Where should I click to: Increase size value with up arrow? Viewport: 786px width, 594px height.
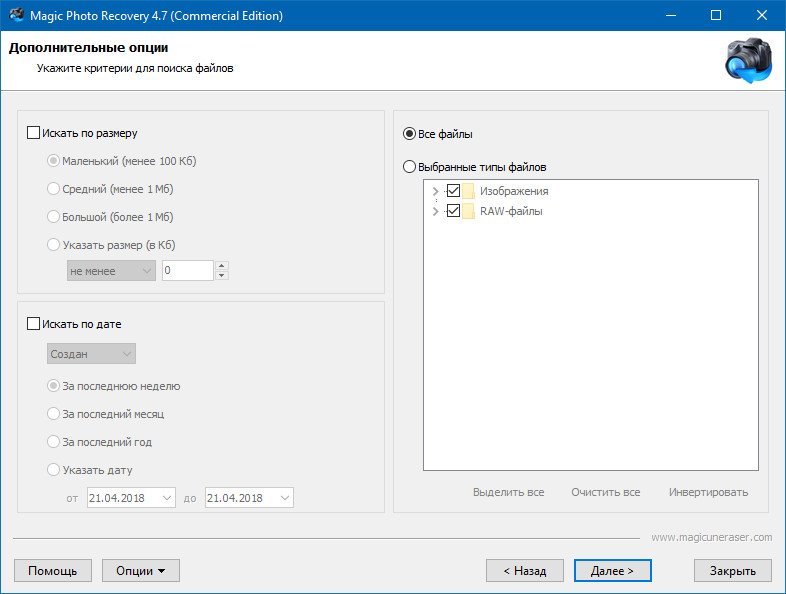[222, 266]
